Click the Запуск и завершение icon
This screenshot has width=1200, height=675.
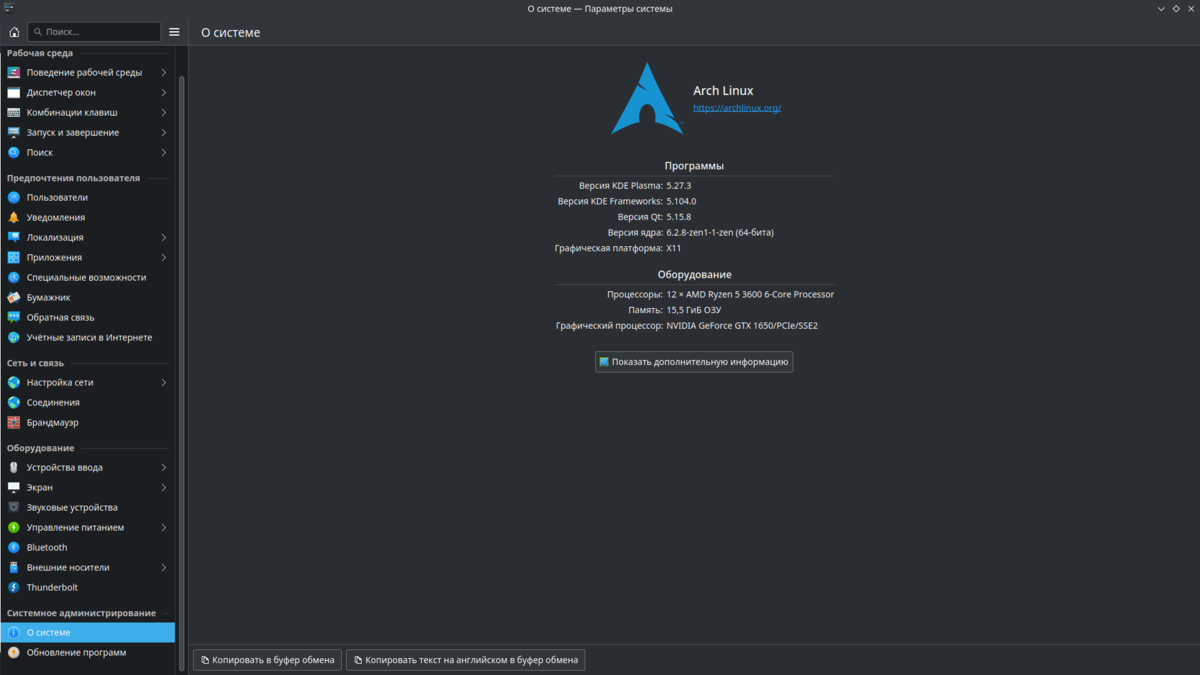[14, 132]
